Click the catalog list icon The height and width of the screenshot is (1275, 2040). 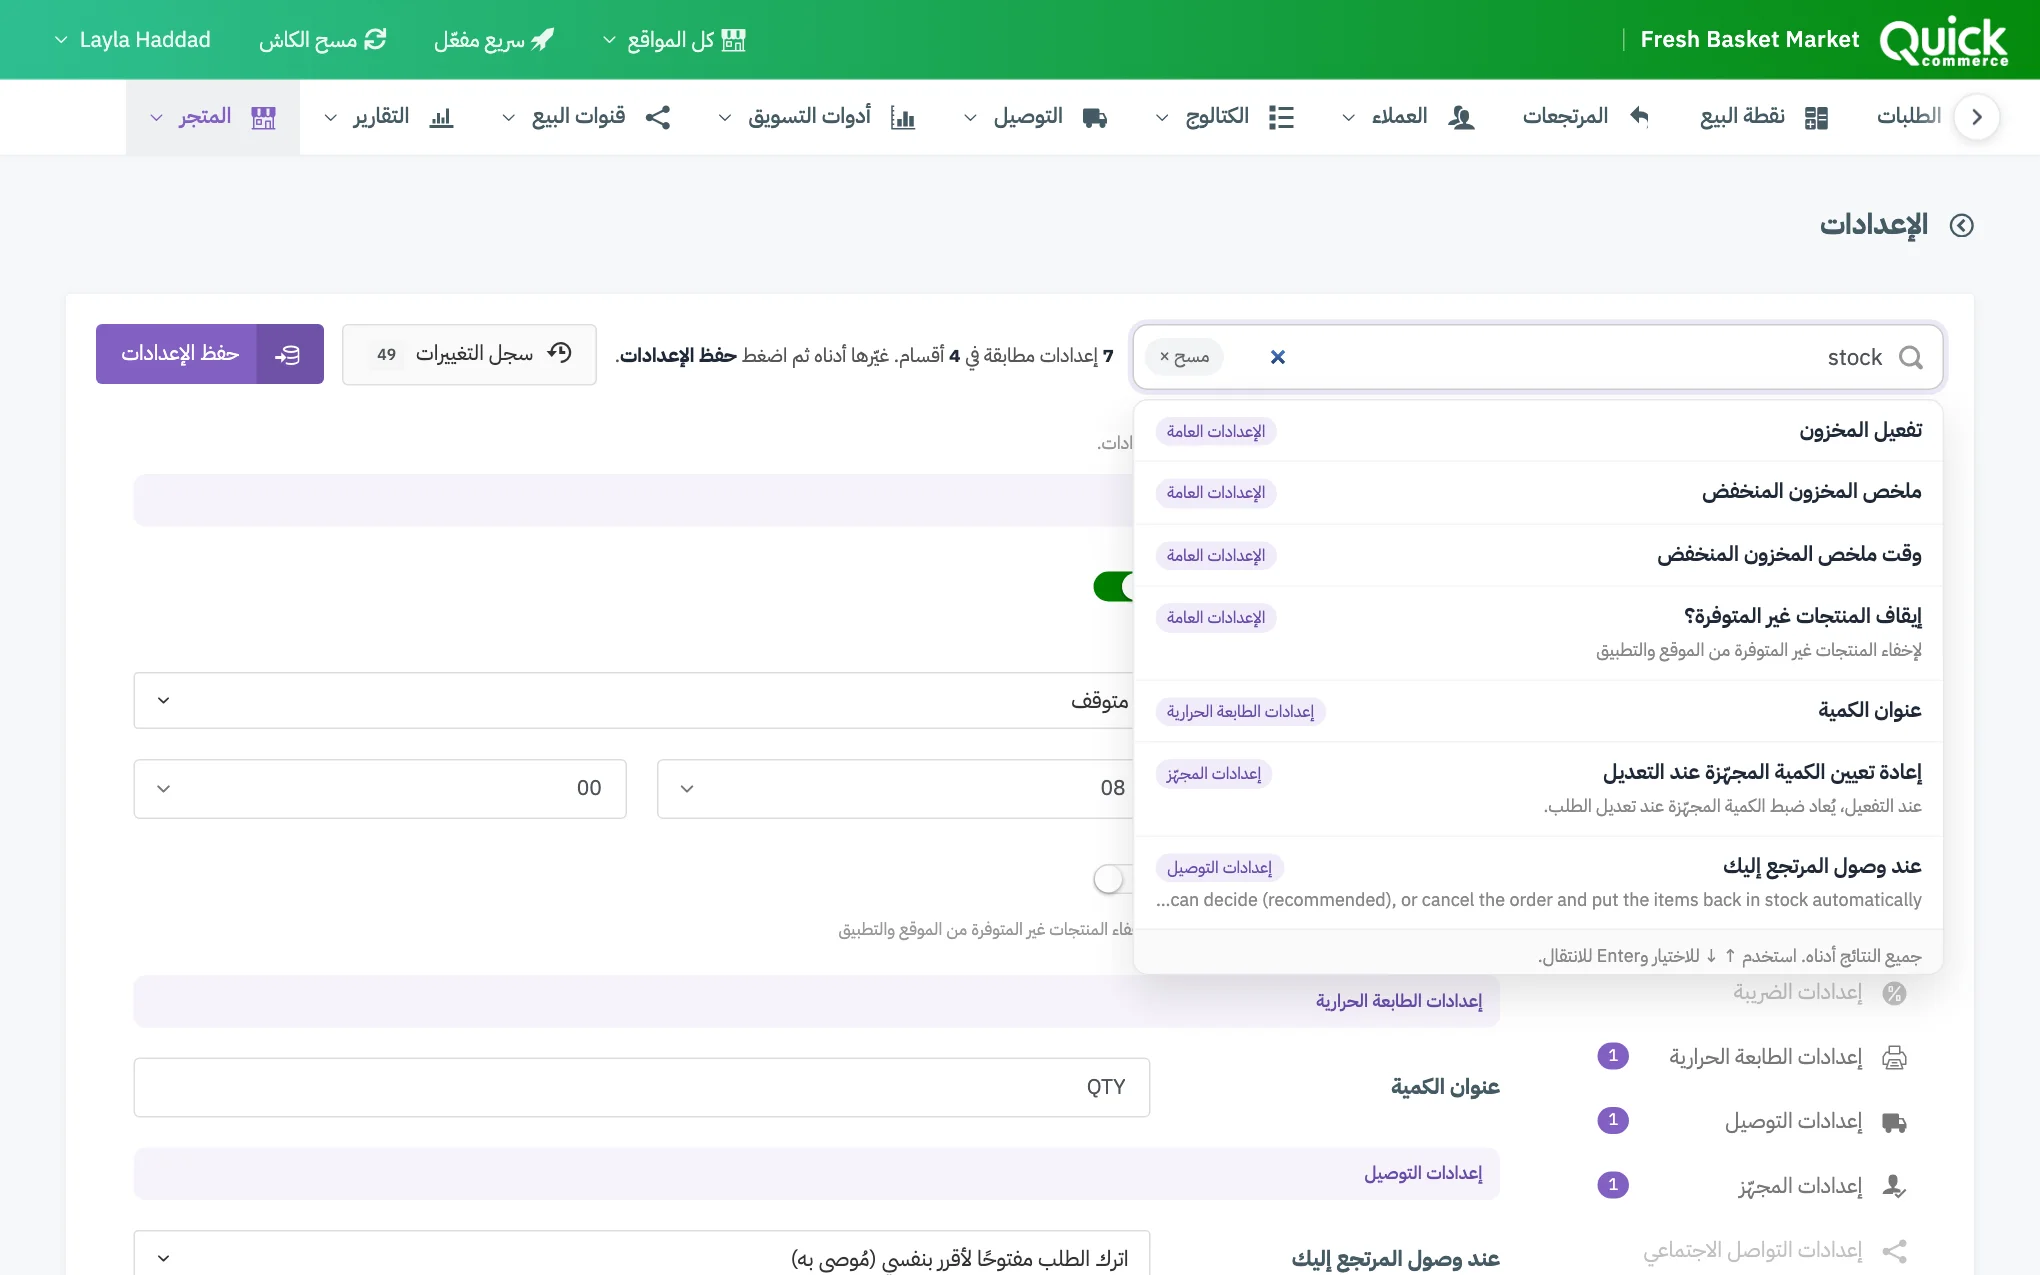pyautogui.click(x=1281, y=117)
